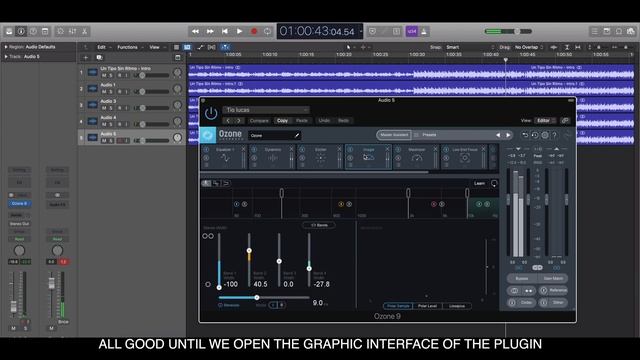Mute the Un Tipo Sin Ritmo - Intro track
640x360 pixels.
[104, 76]
